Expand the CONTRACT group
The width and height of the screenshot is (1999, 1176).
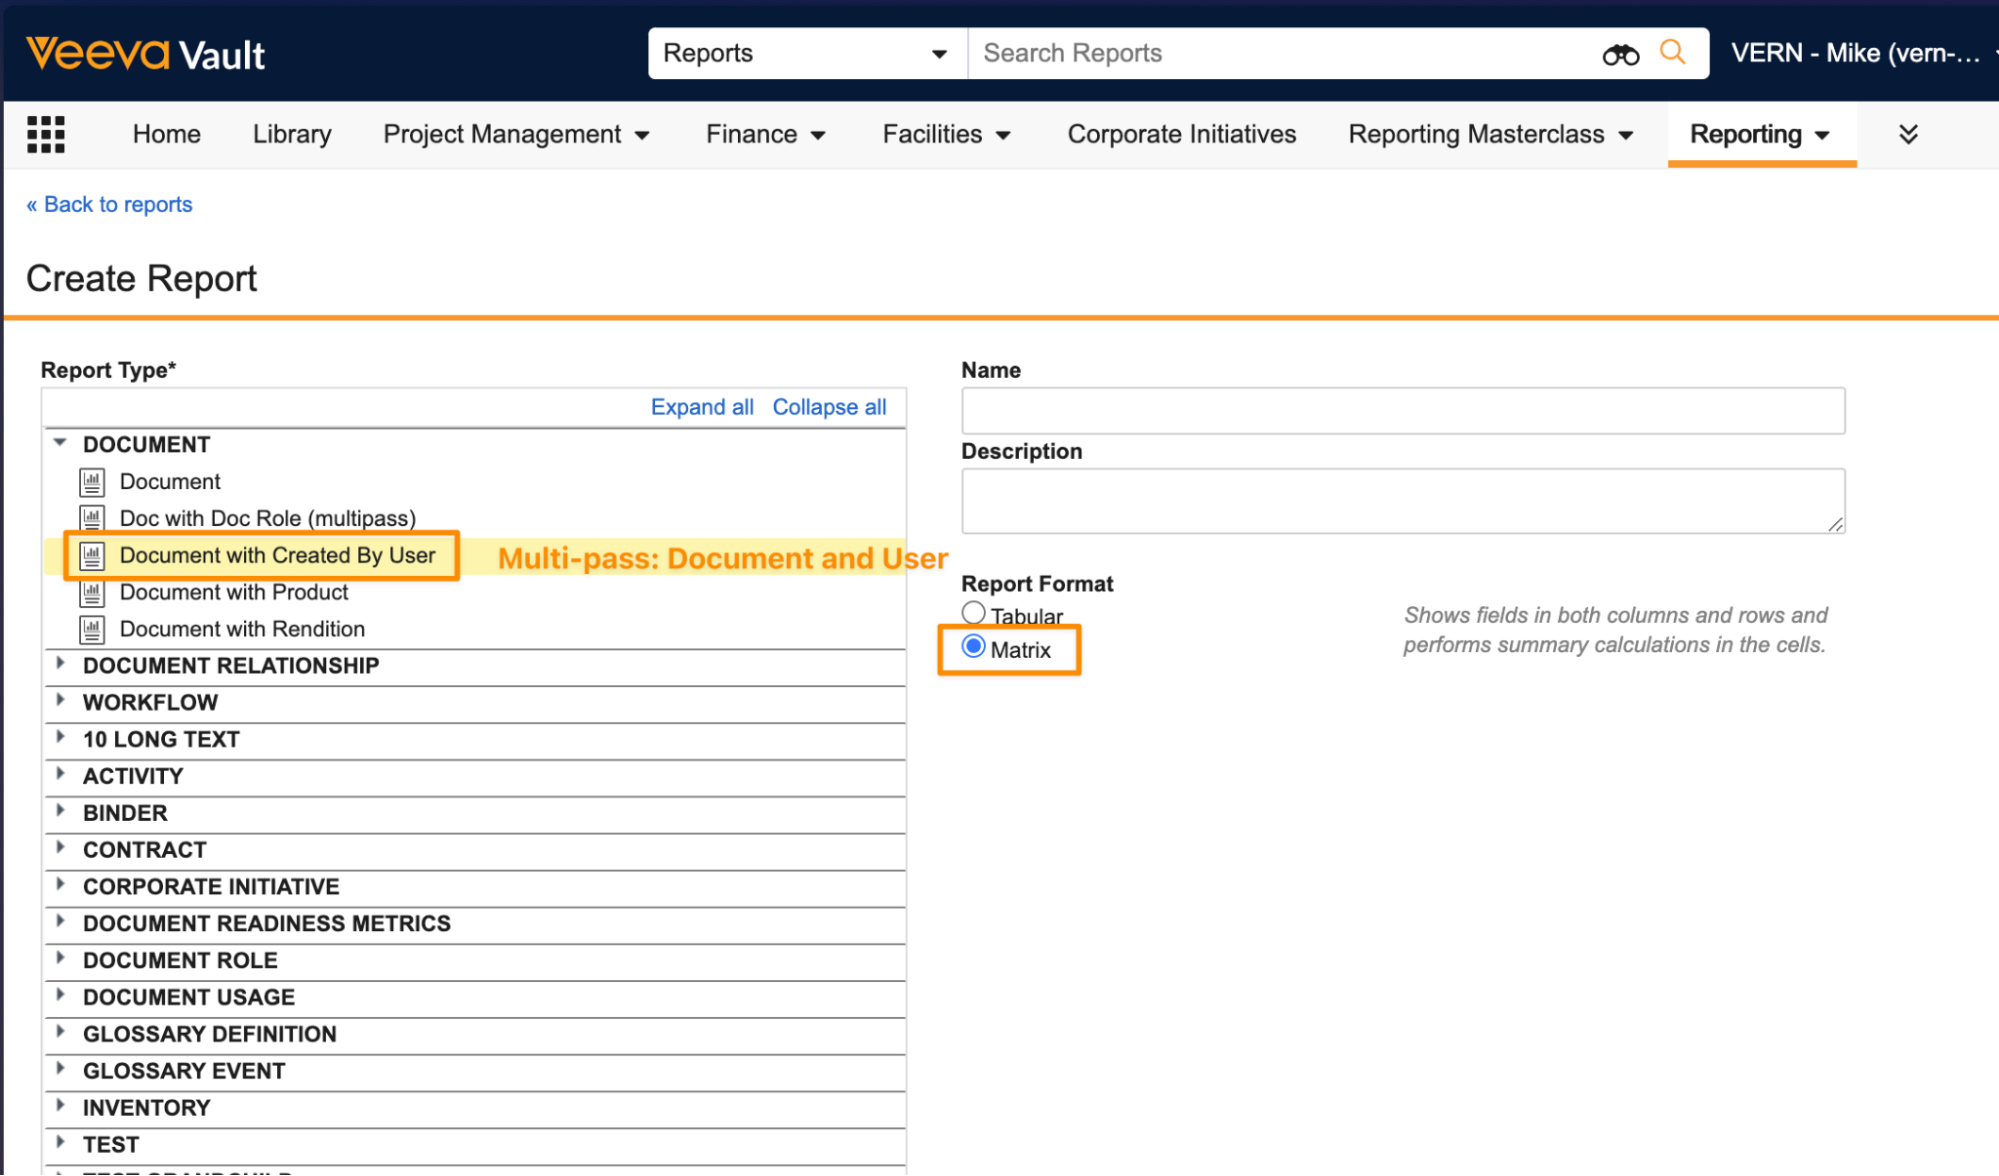[60, 848]
